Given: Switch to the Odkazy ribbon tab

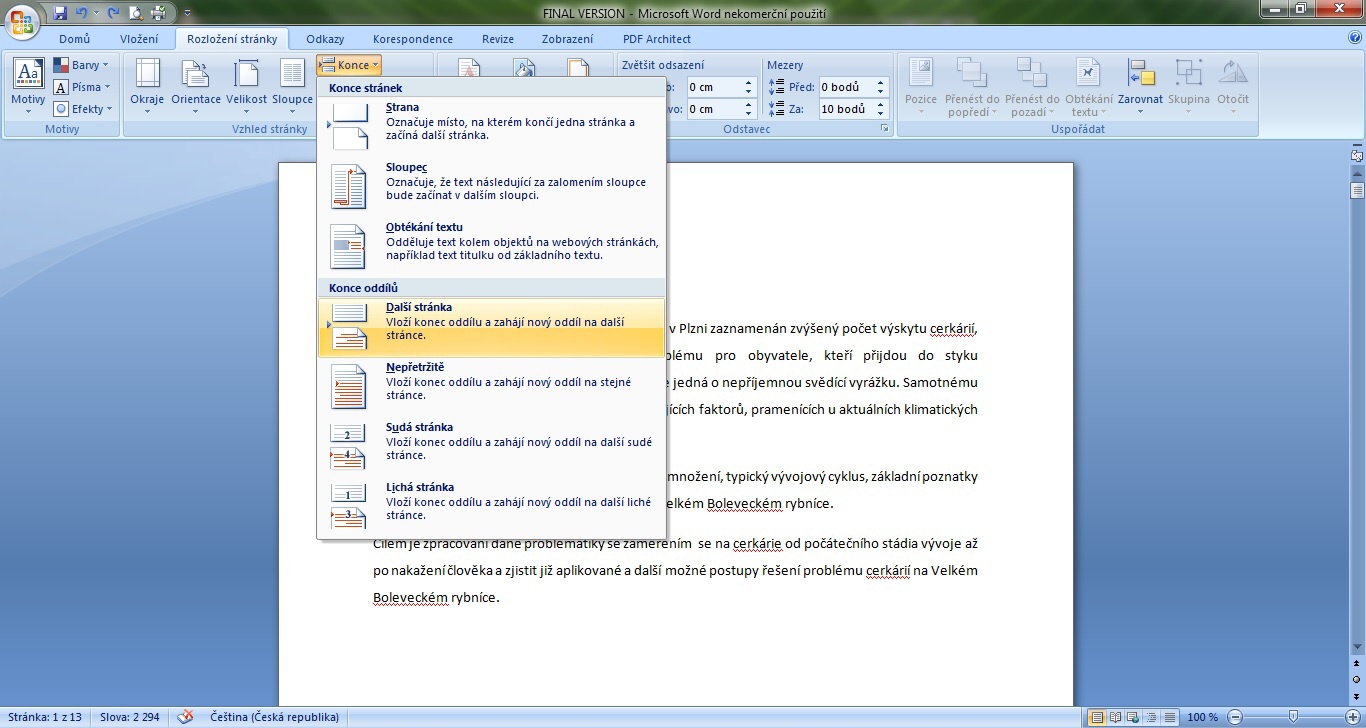Looking at the screenshot, I should pos(325,39).
